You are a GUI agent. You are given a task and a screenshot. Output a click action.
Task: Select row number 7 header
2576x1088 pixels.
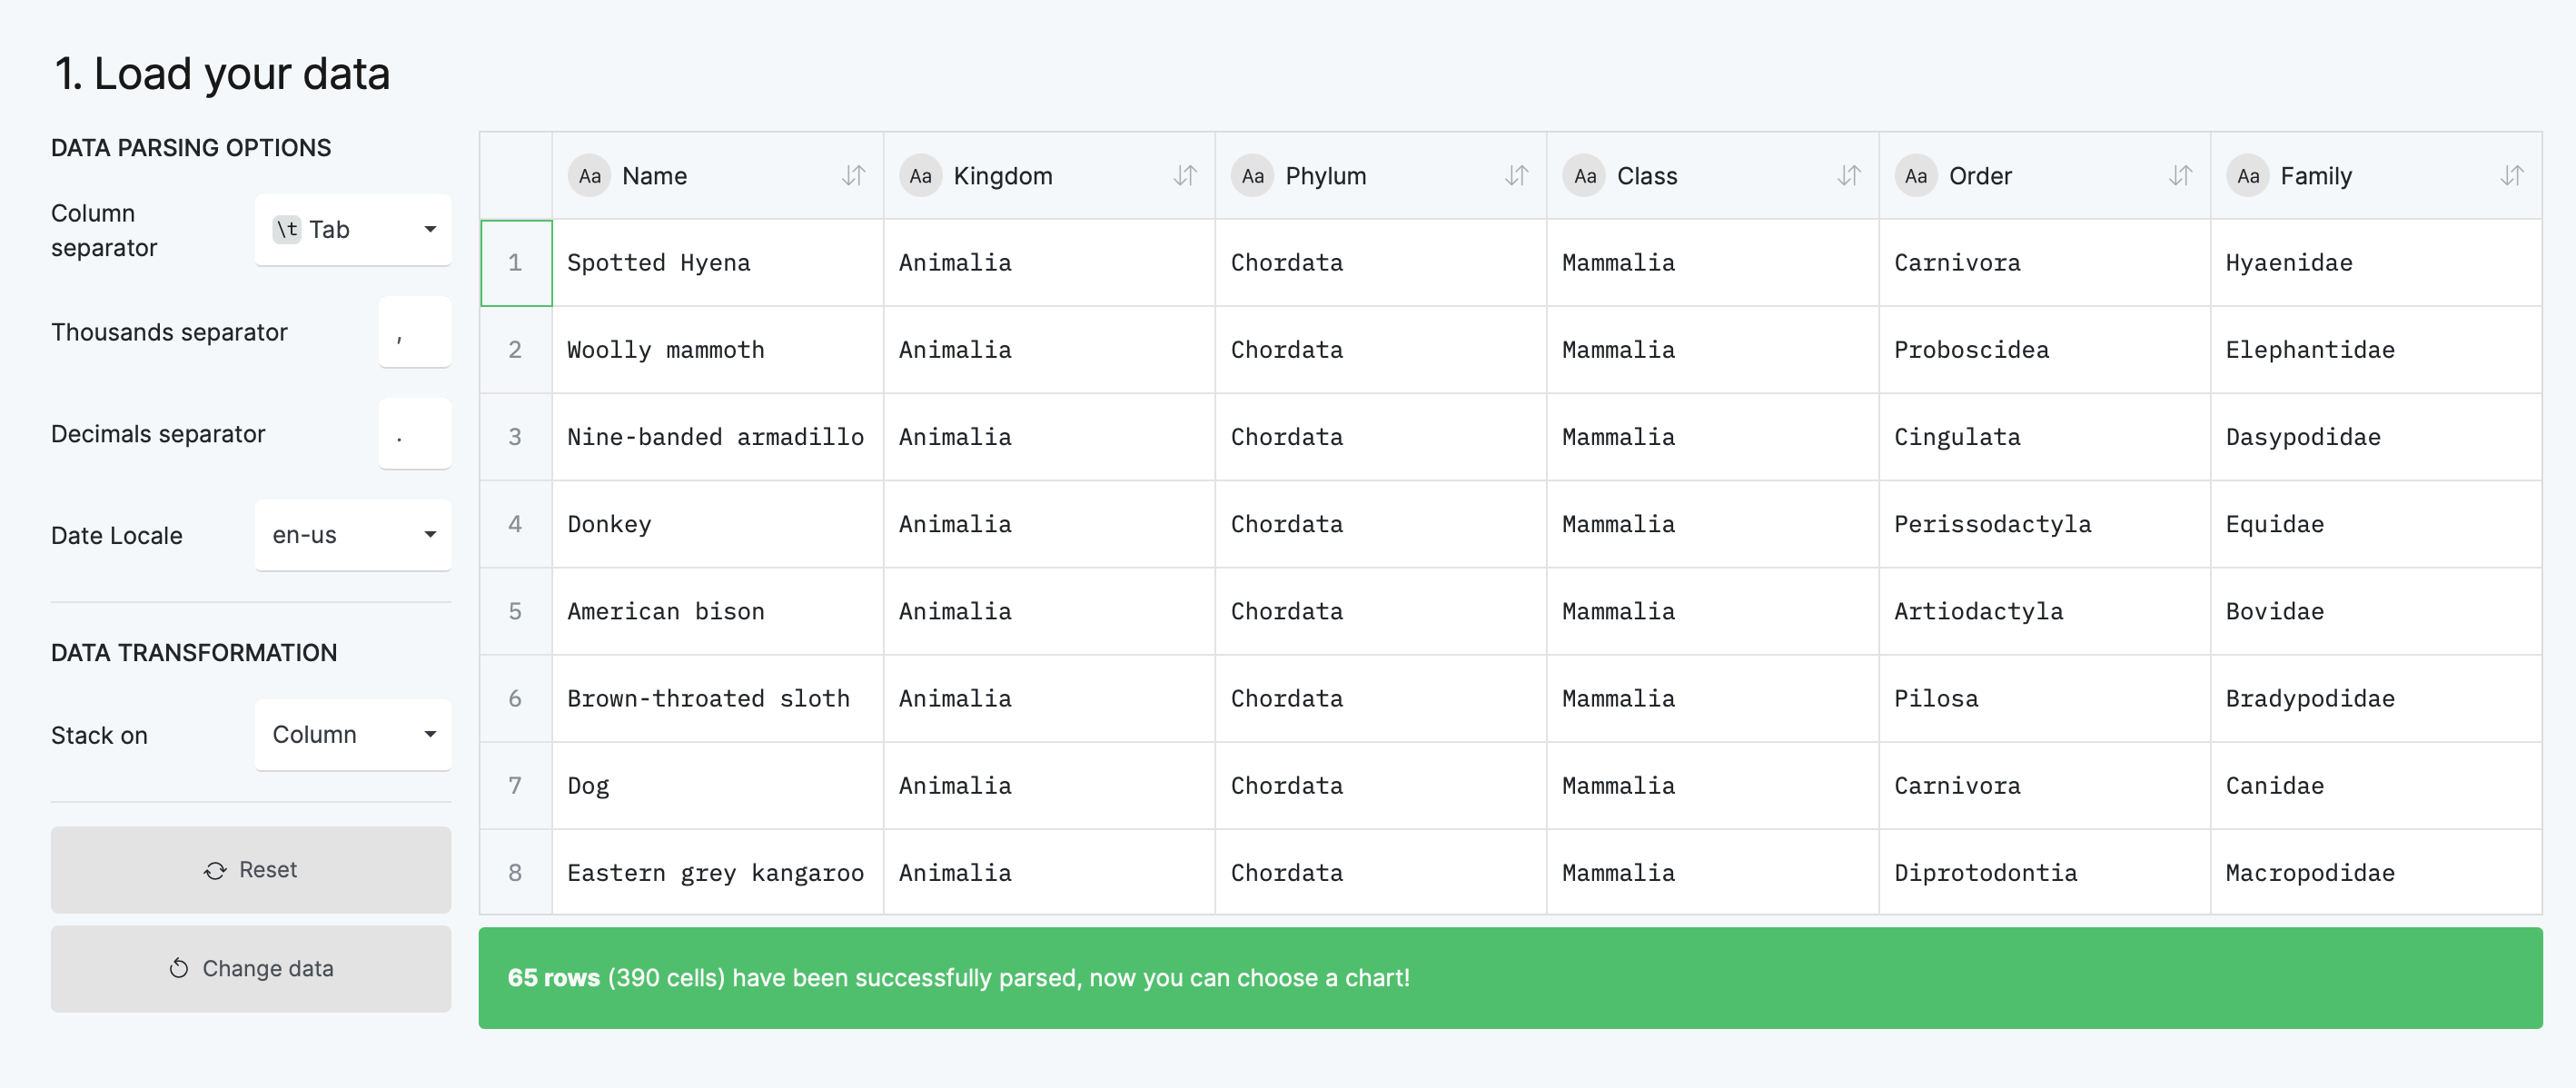(x=516, y=785)
